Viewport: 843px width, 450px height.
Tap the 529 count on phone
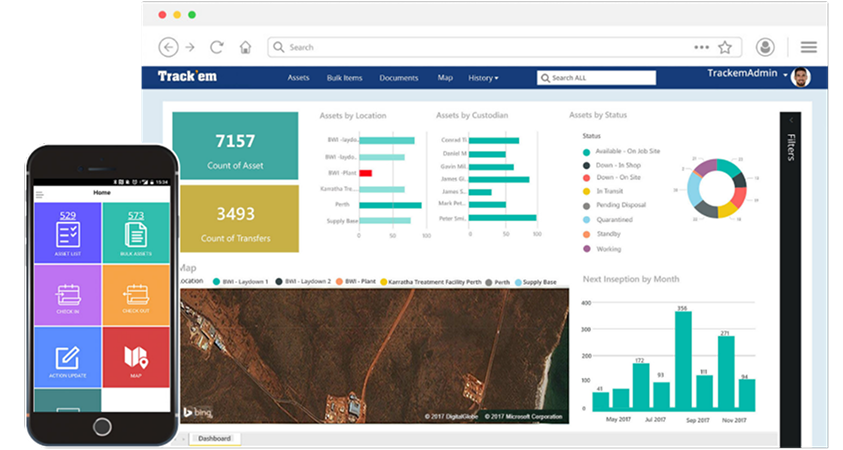(x=68, y=215)
